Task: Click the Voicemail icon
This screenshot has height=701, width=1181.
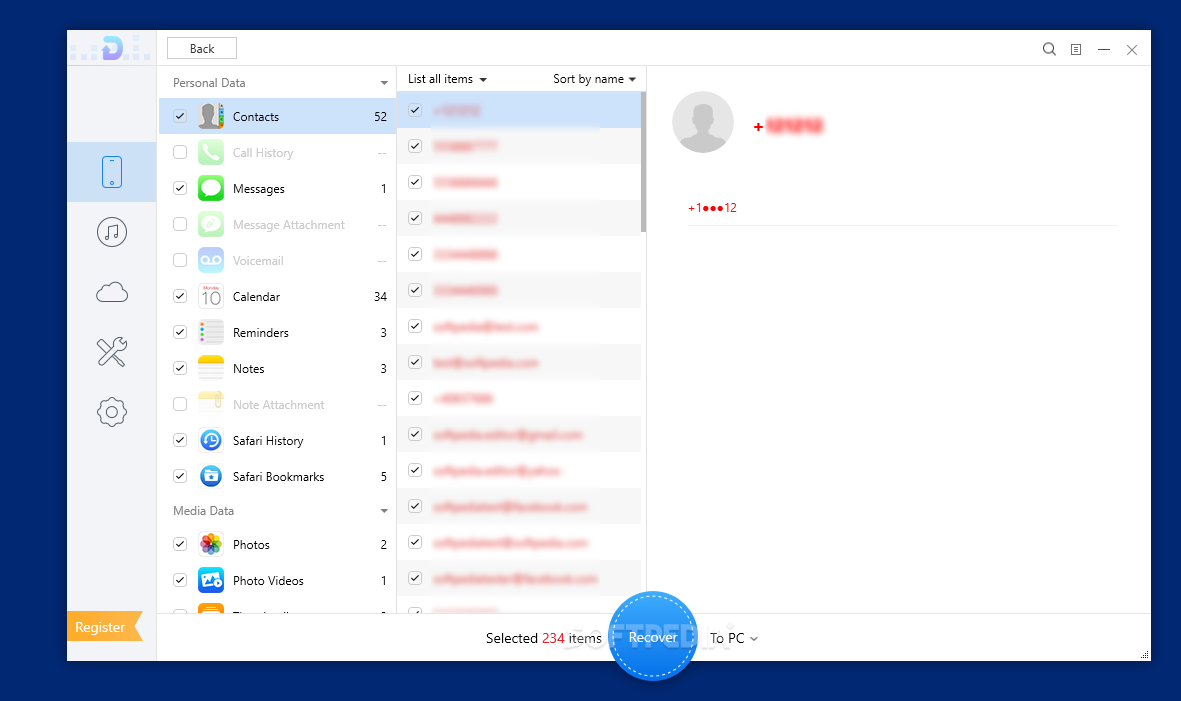Action: point(211,261)
